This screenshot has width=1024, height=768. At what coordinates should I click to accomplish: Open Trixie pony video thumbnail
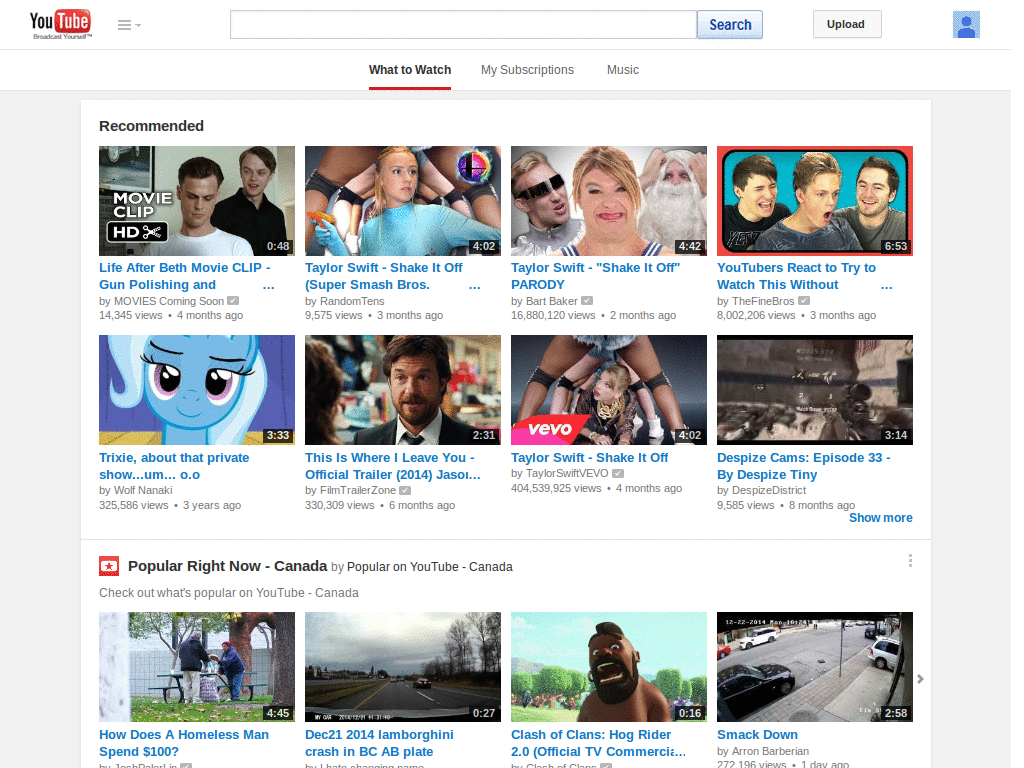click(197, 390)
